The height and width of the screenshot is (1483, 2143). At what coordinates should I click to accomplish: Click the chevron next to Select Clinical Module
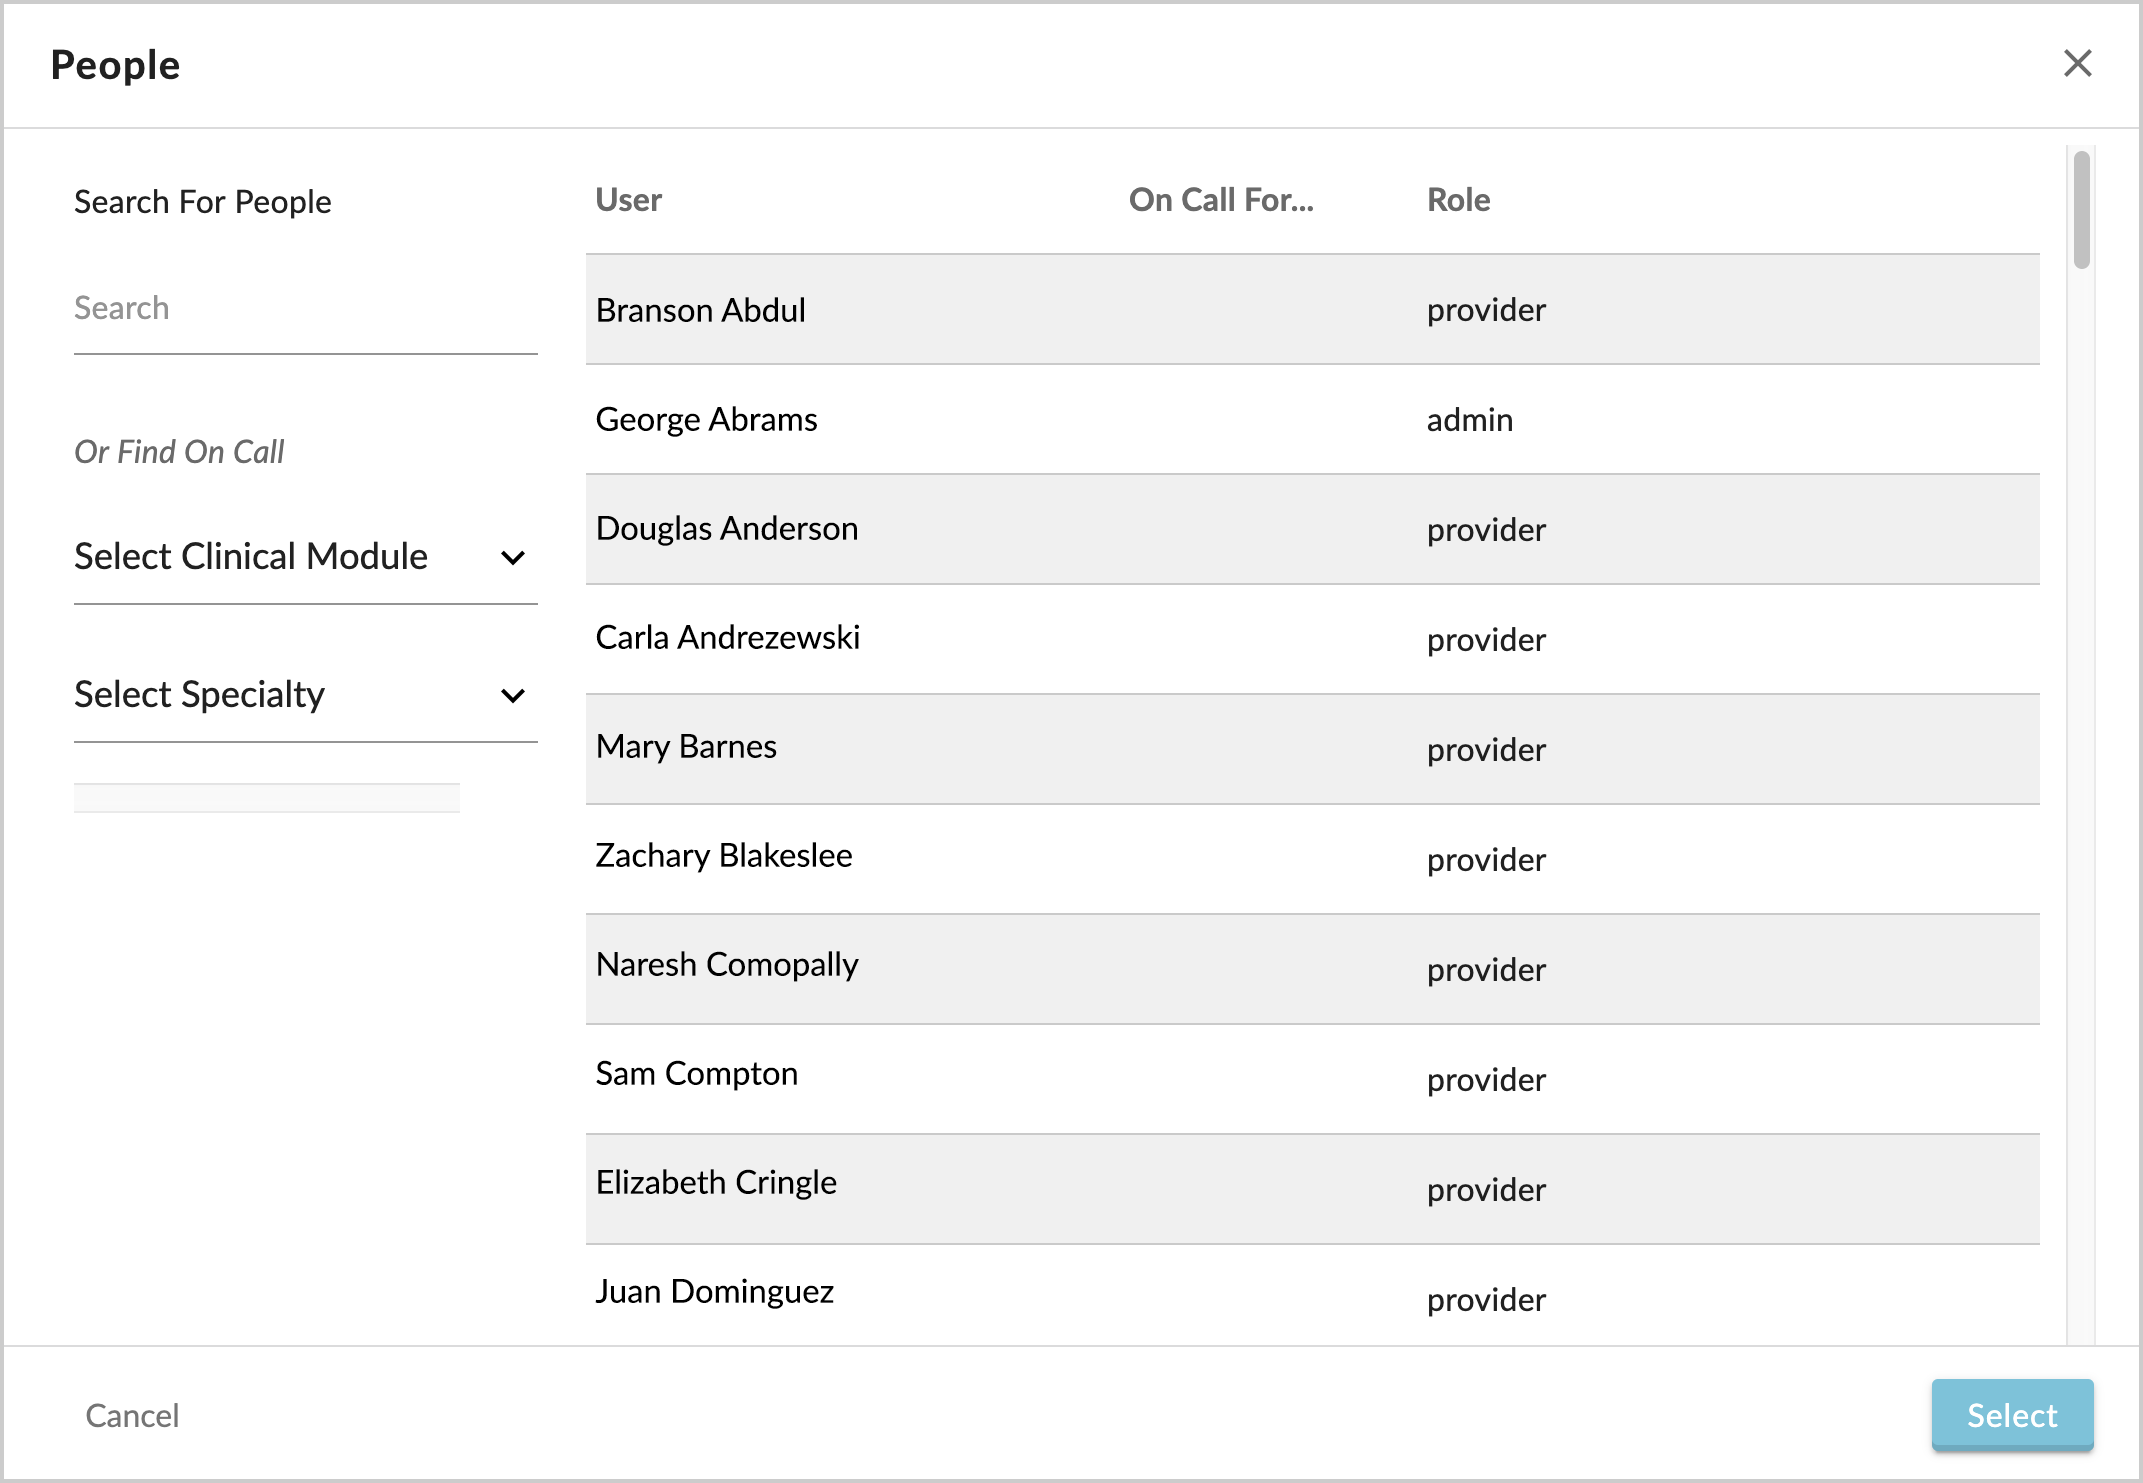(513, 558)
